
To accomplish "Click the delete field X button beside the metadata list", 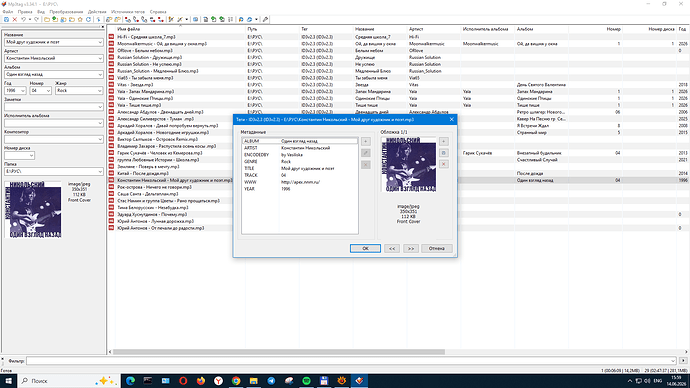I will pyautogui.click(x=366, y=165).
